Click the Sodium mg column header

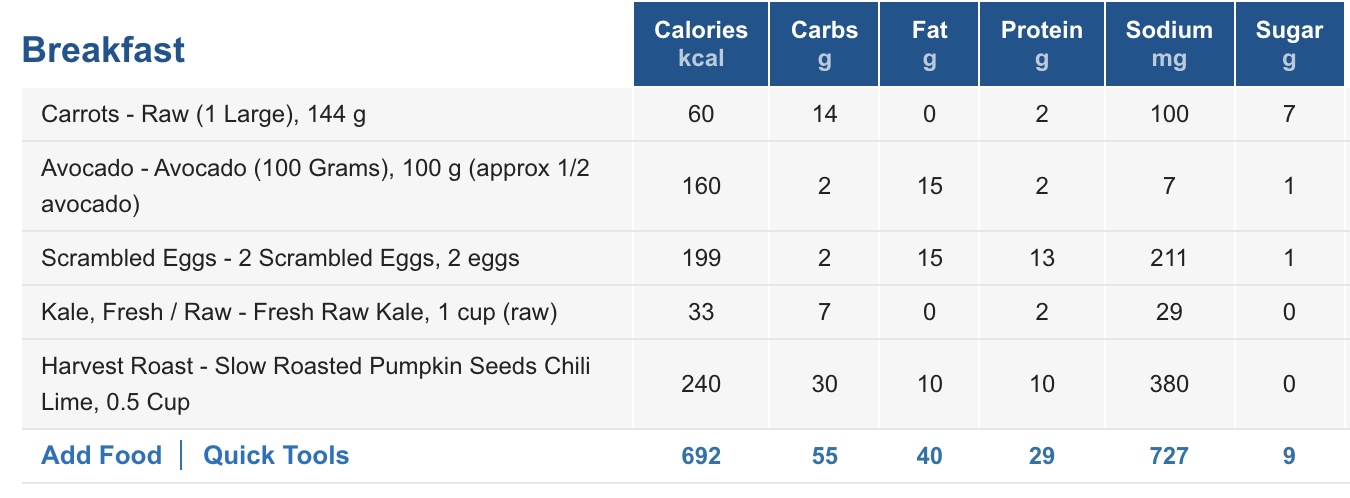point(1169,44)
